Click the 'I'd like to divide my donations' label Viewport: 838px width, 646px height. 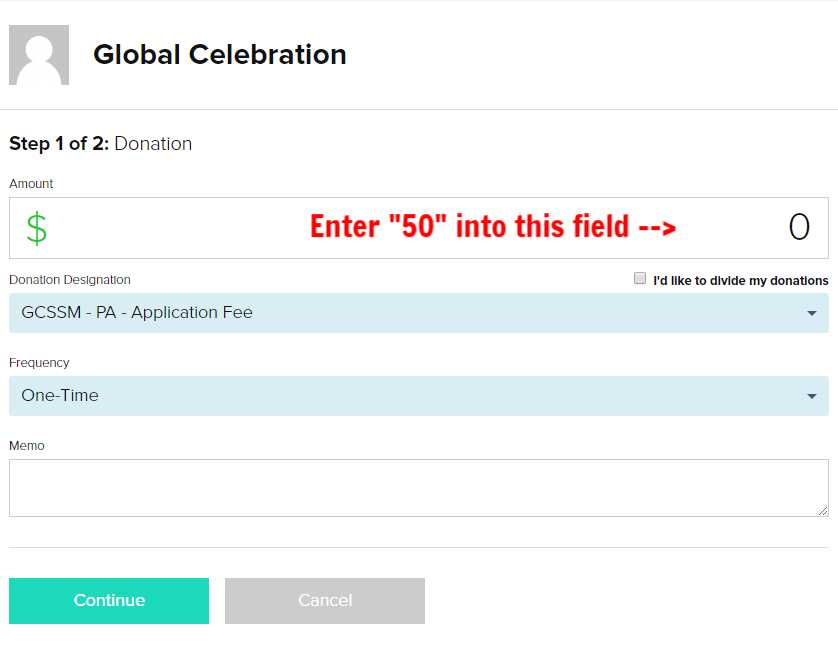(x=740, y=281)
